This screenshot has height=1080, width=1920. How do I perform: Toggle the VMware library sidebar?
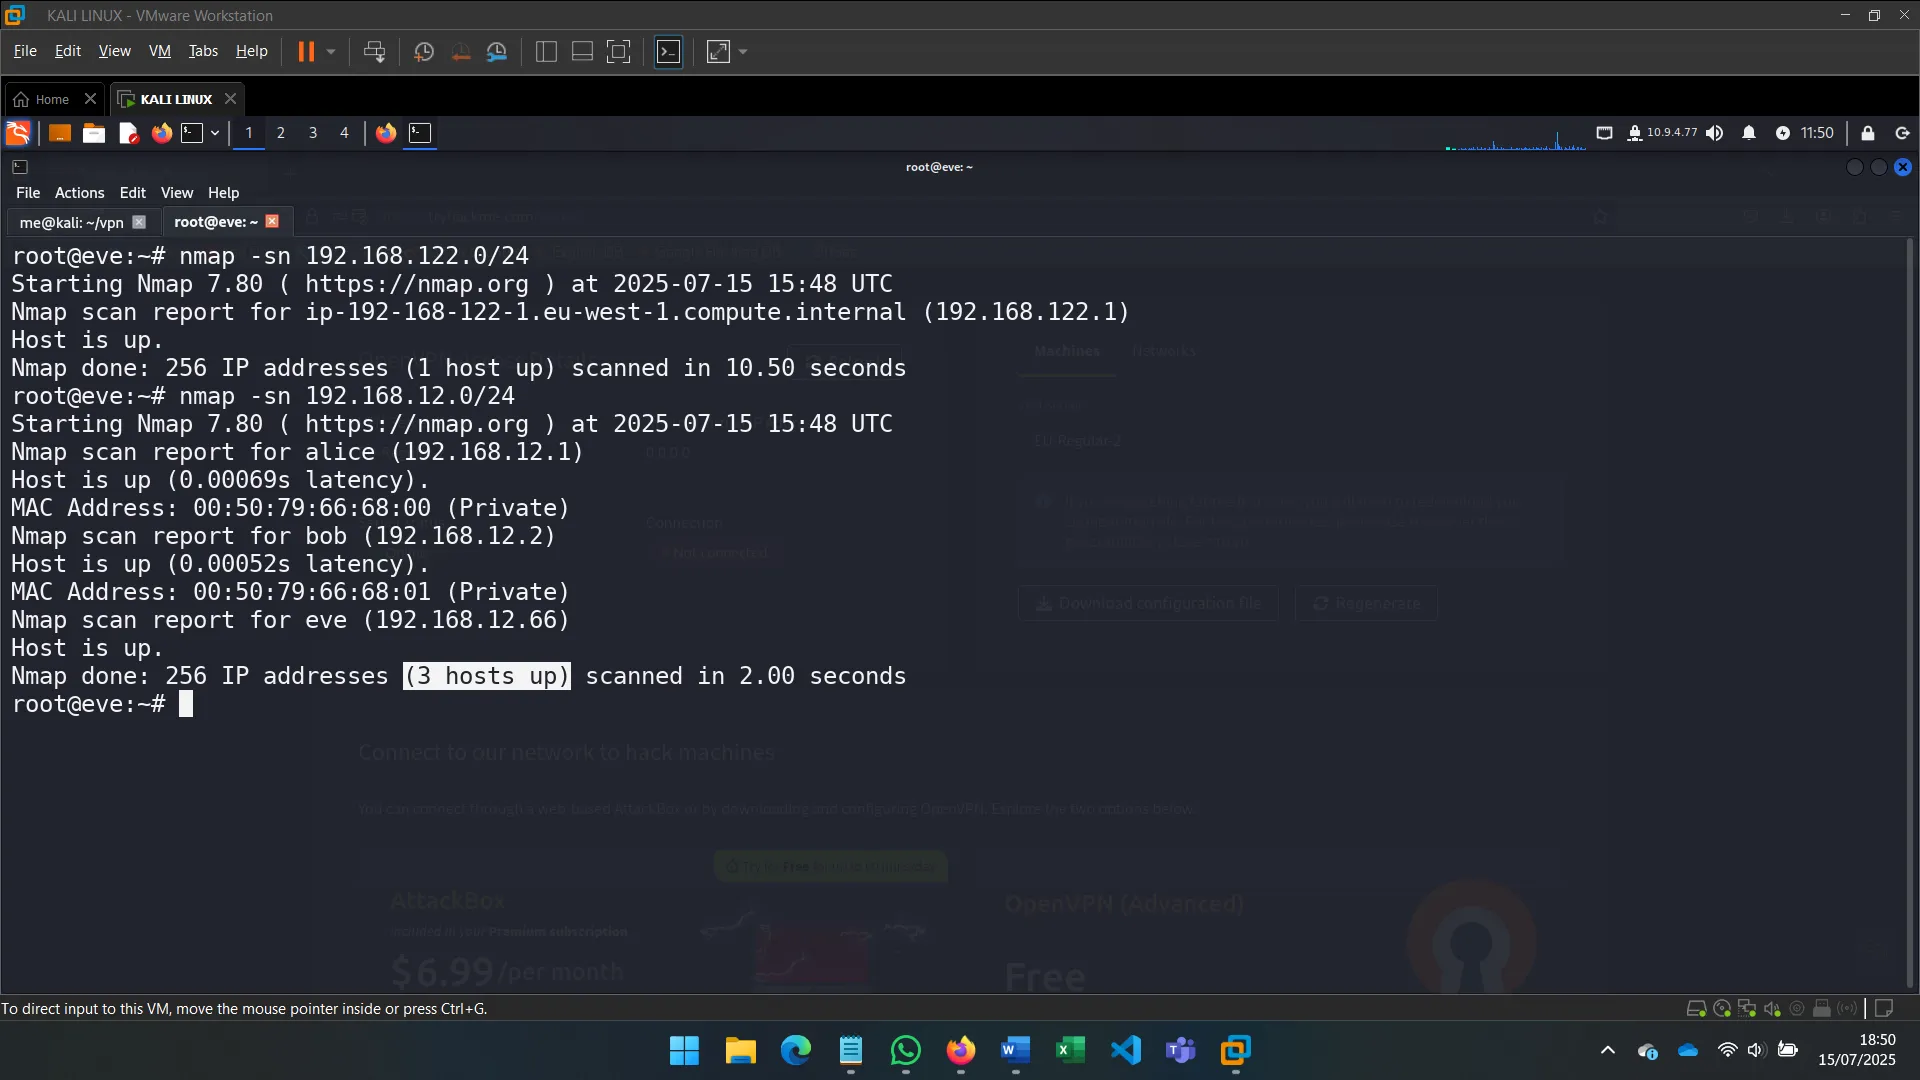[546, 51]
